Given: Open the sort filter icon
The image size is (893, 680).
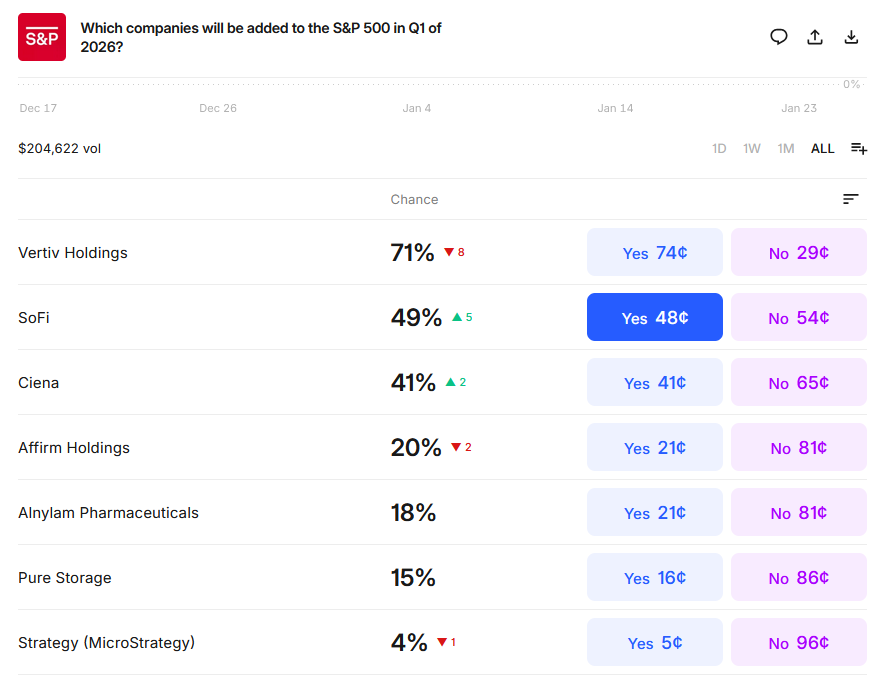Looking at the screenshot, I should pos(851,199).
